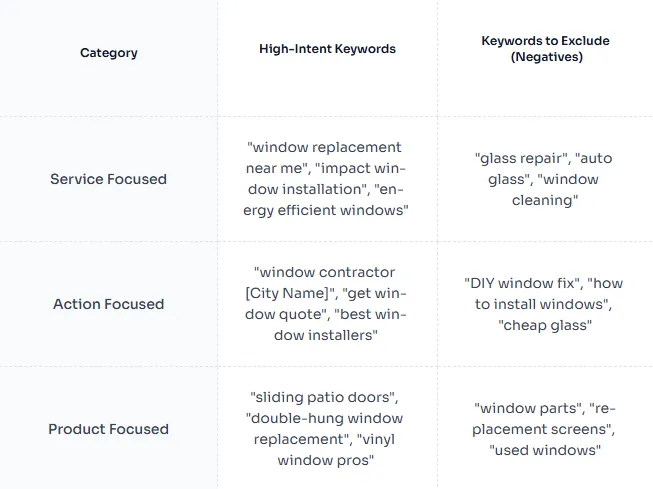Image resolution: width=653 pixels, height=489 pixels.
Task: Select the "best window installers" text
Action: (x=326, y=325)
